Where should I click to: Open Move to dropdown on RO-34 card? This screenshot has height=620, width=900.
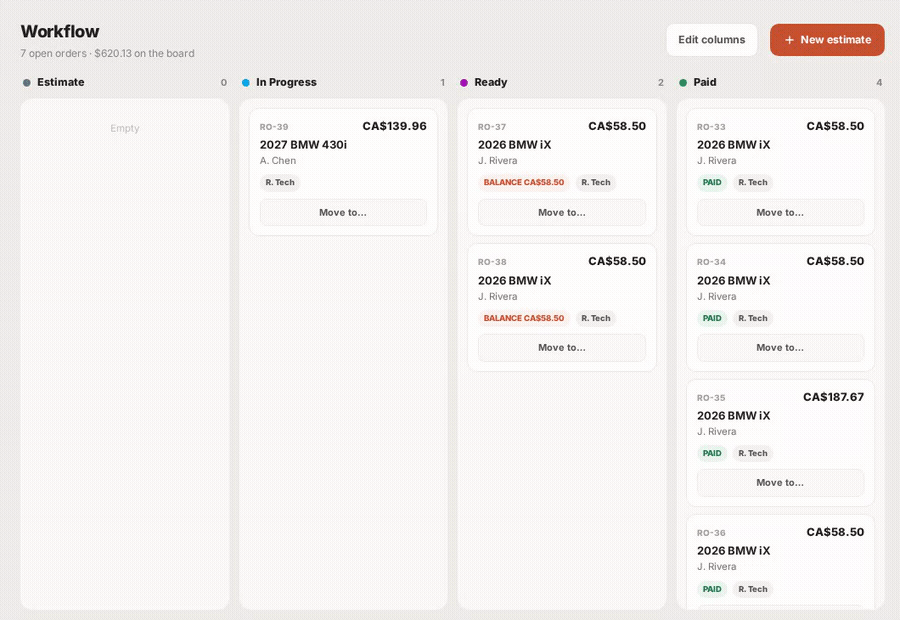pos(780,347)
